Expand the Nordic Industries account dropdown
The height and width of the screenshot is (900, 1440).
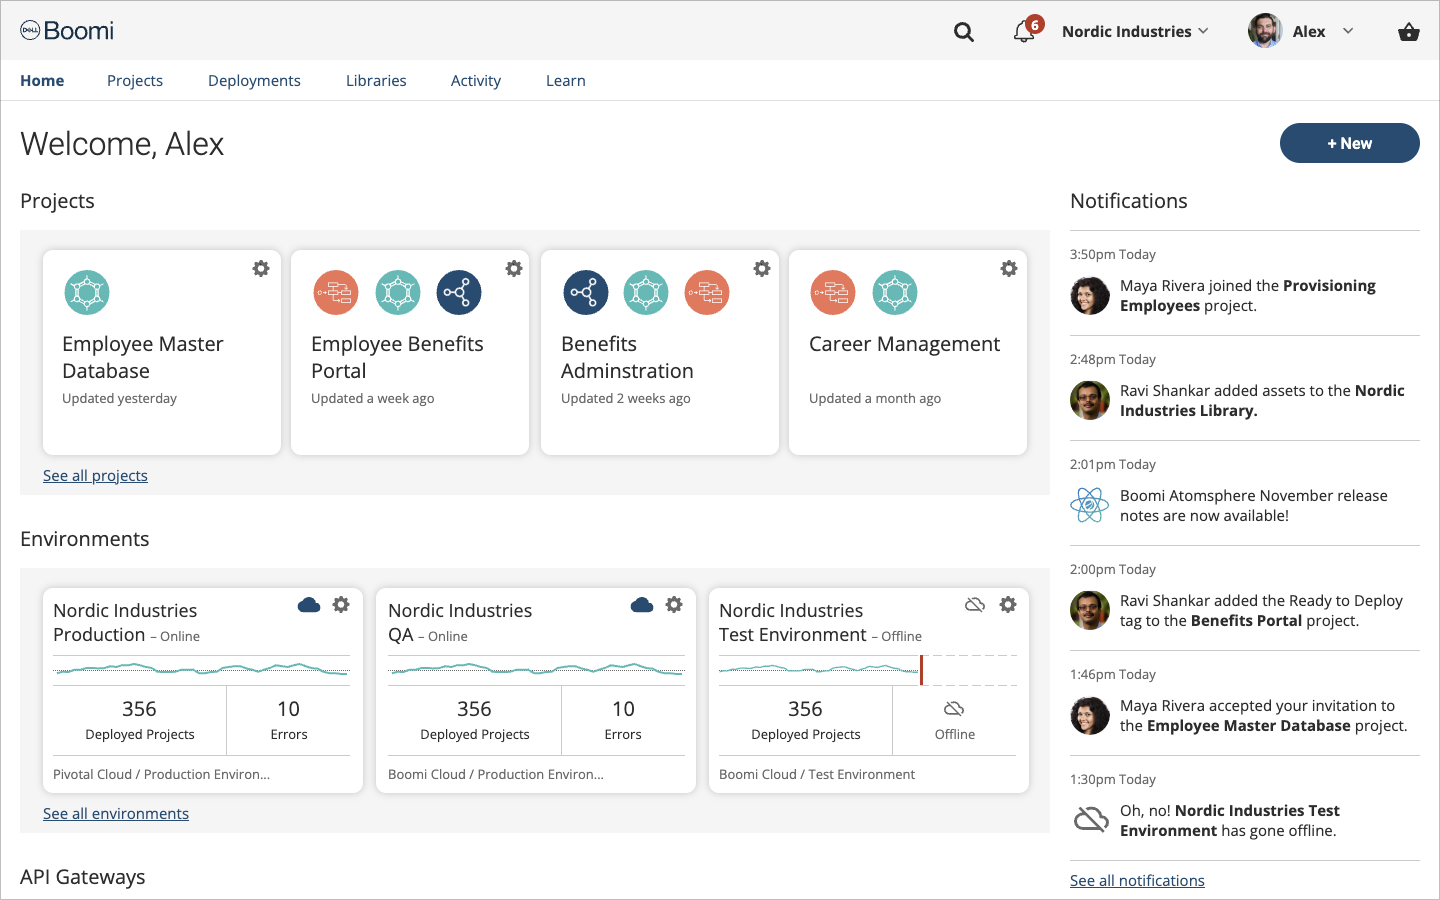(1135, 32)
